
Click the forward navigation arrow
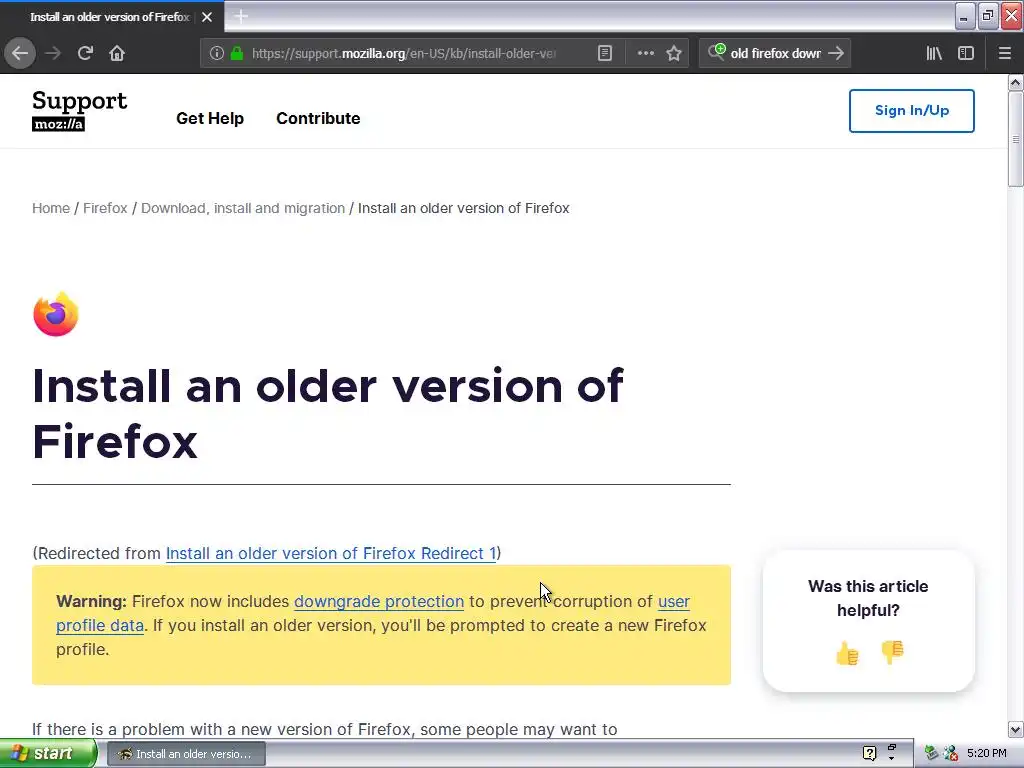53,53
